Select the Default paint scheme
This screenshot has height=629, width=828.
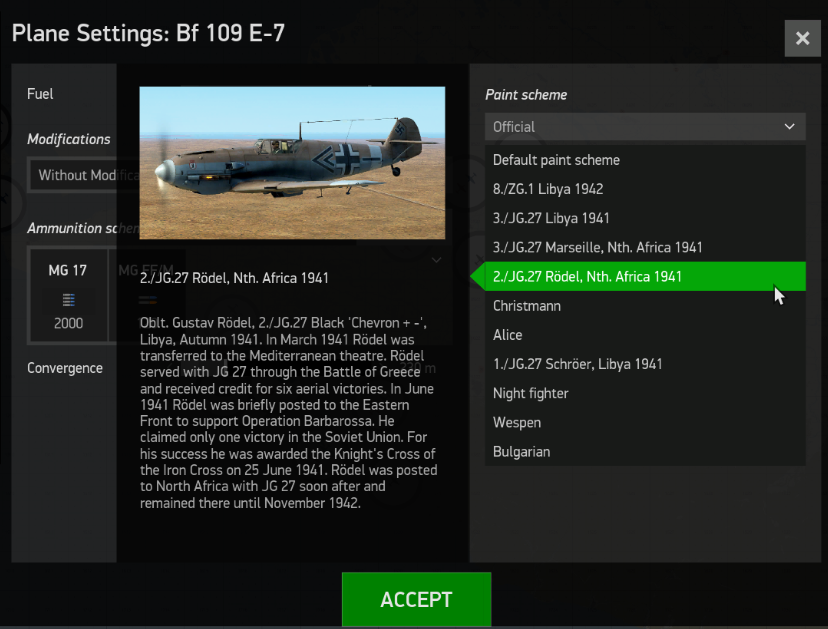click(x=556, y=159)
